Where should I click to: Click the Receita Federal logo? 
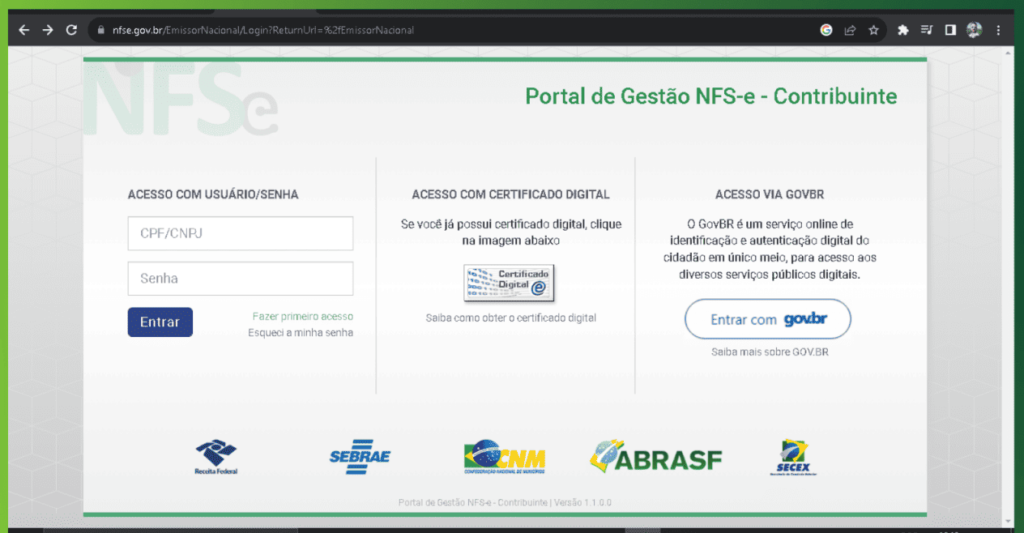click(x=216, y=457)
